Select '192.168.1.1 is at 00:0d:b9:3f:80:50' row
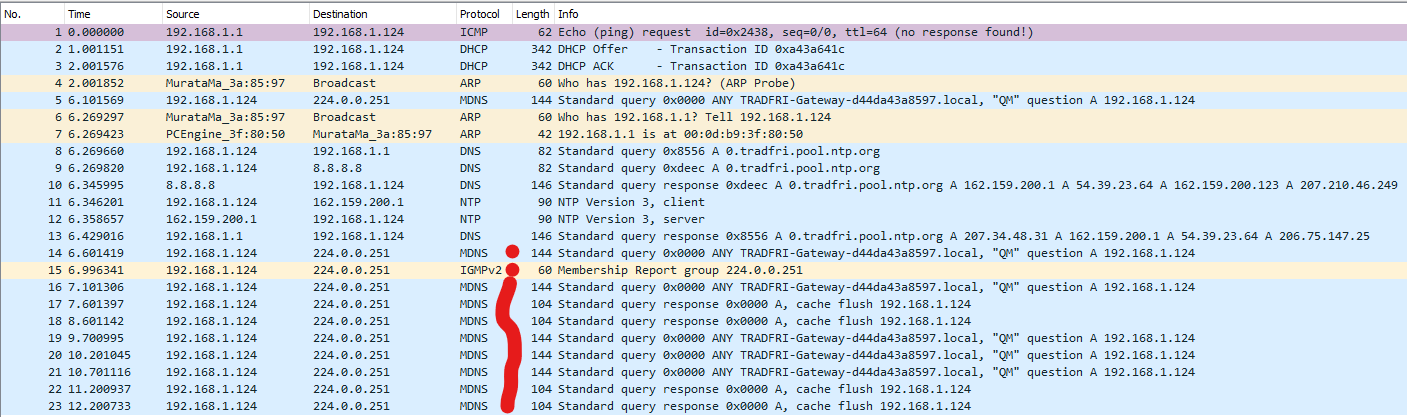Image resolution: width=1407 pixels, height=417 pixels. (703, 134)
